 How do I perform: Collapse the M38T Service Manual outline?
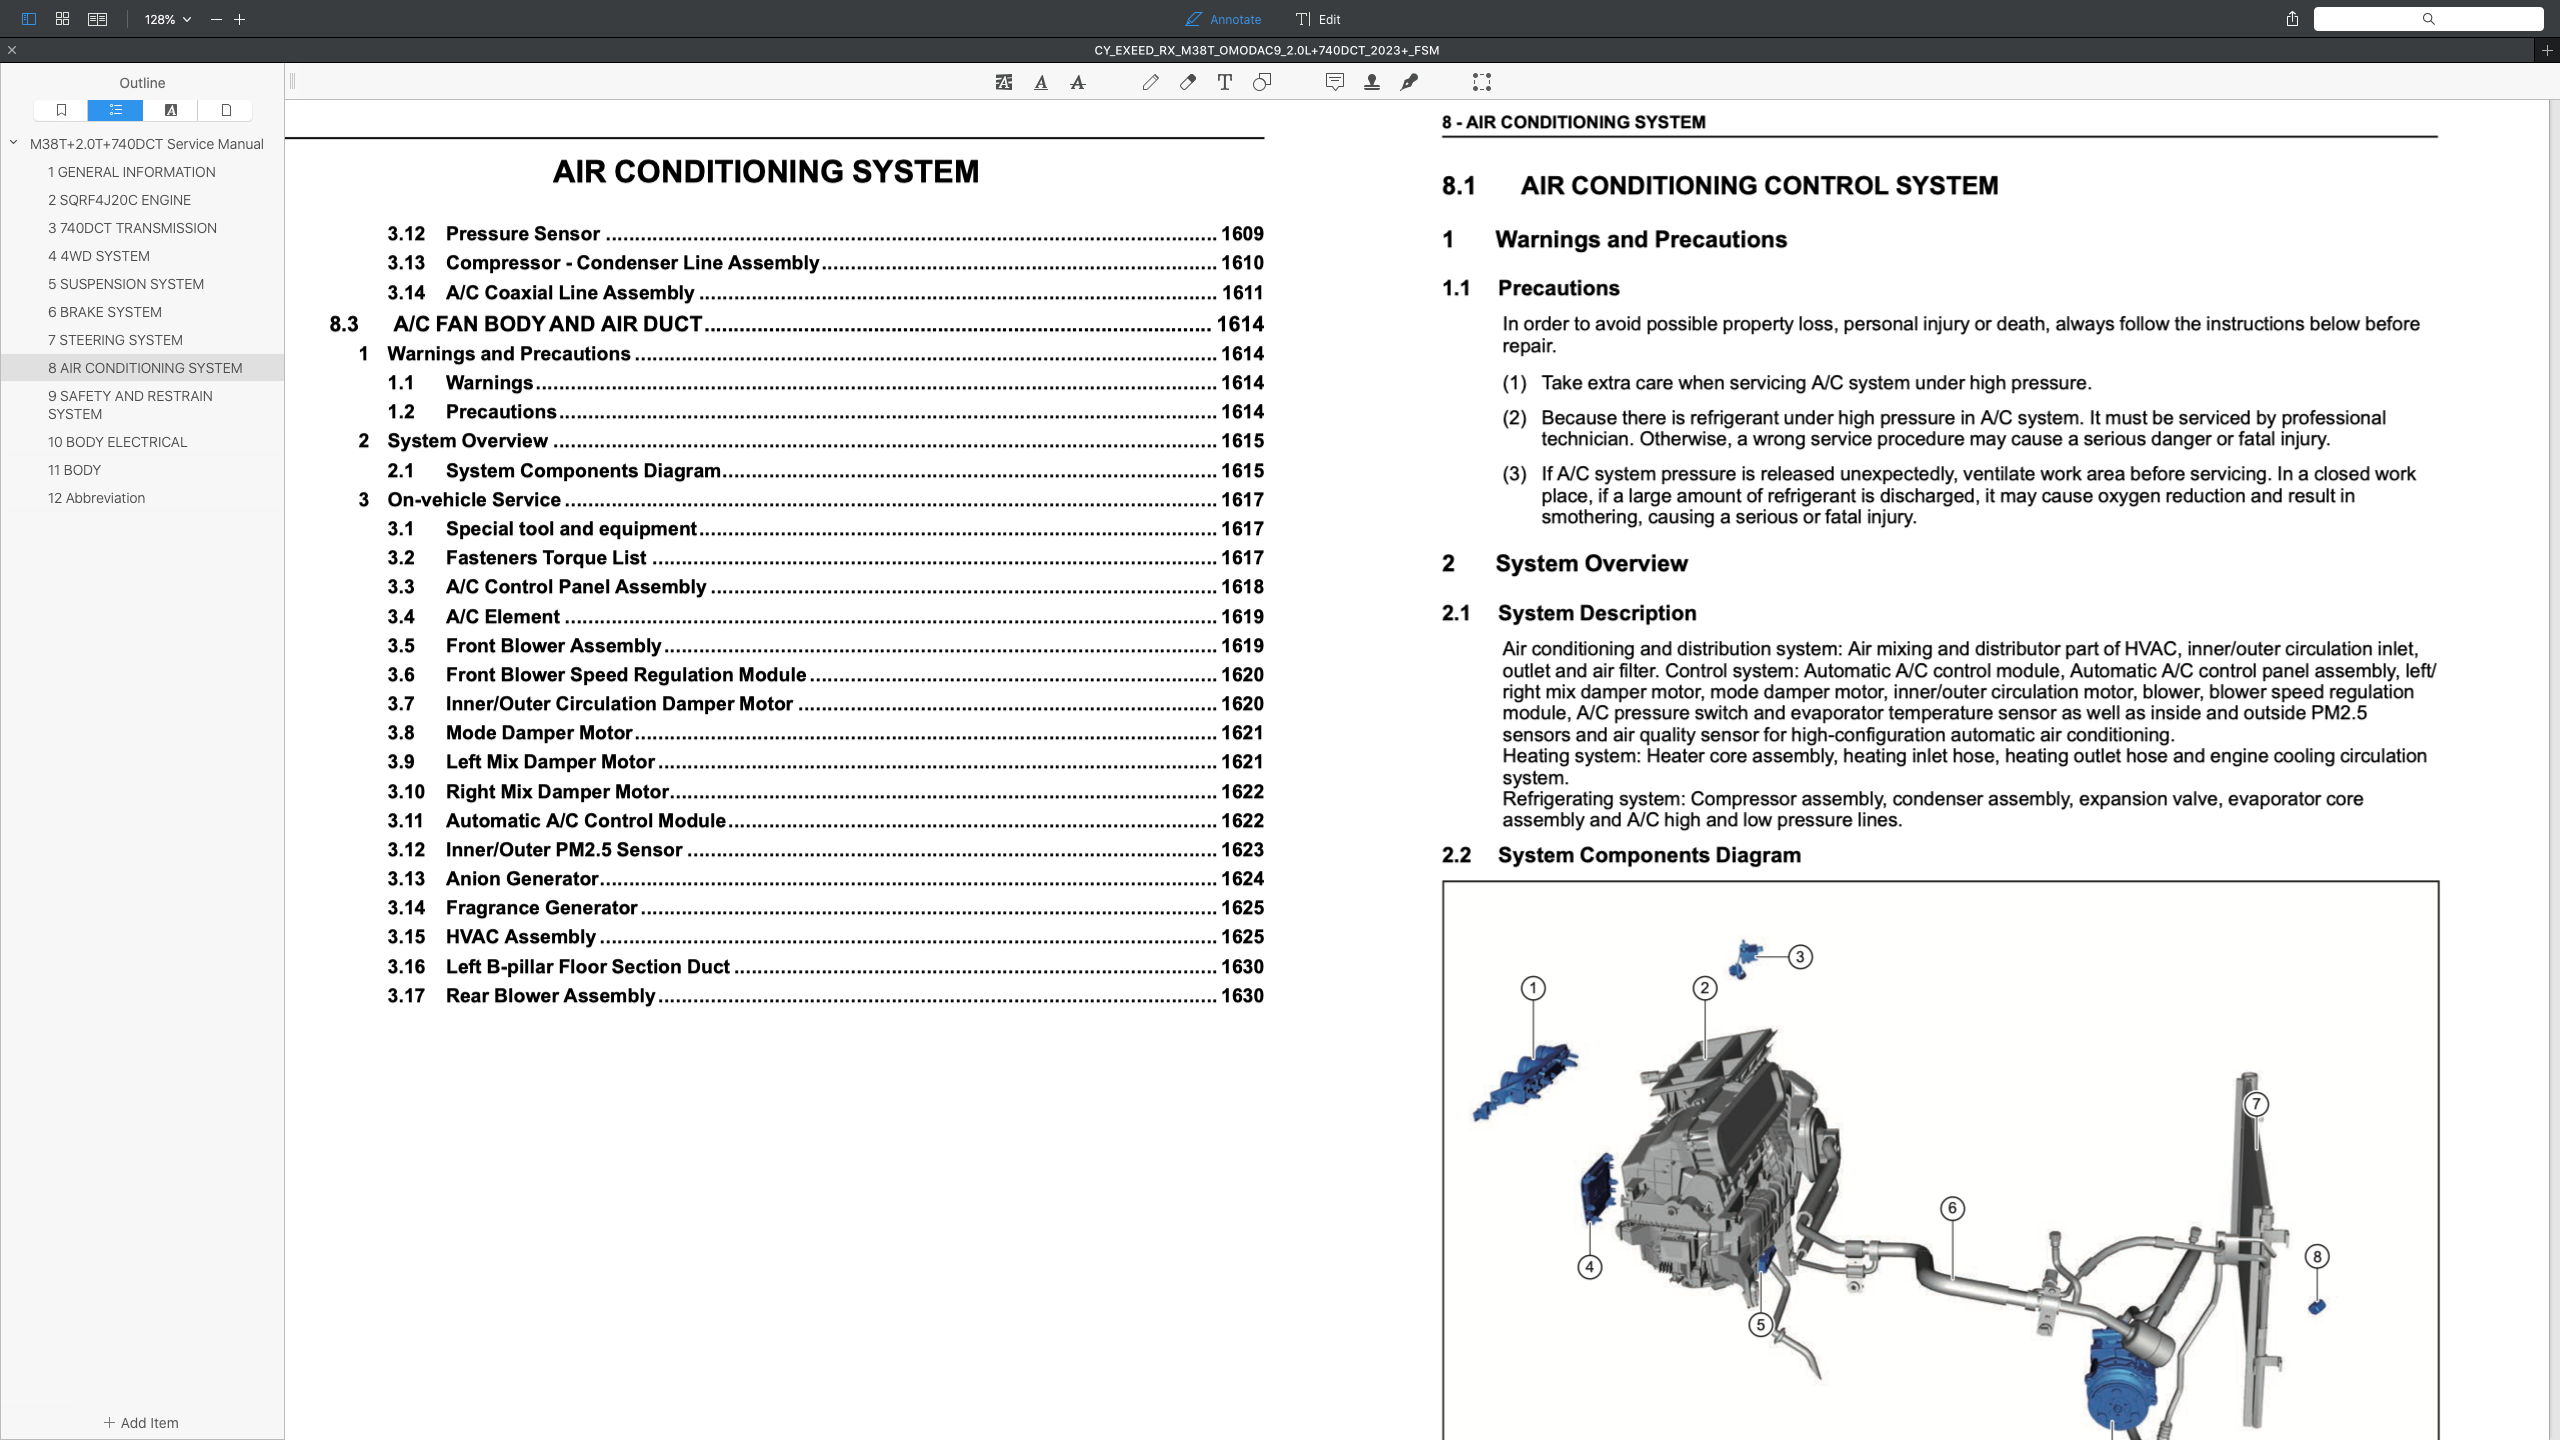click(x=13, y=142)
